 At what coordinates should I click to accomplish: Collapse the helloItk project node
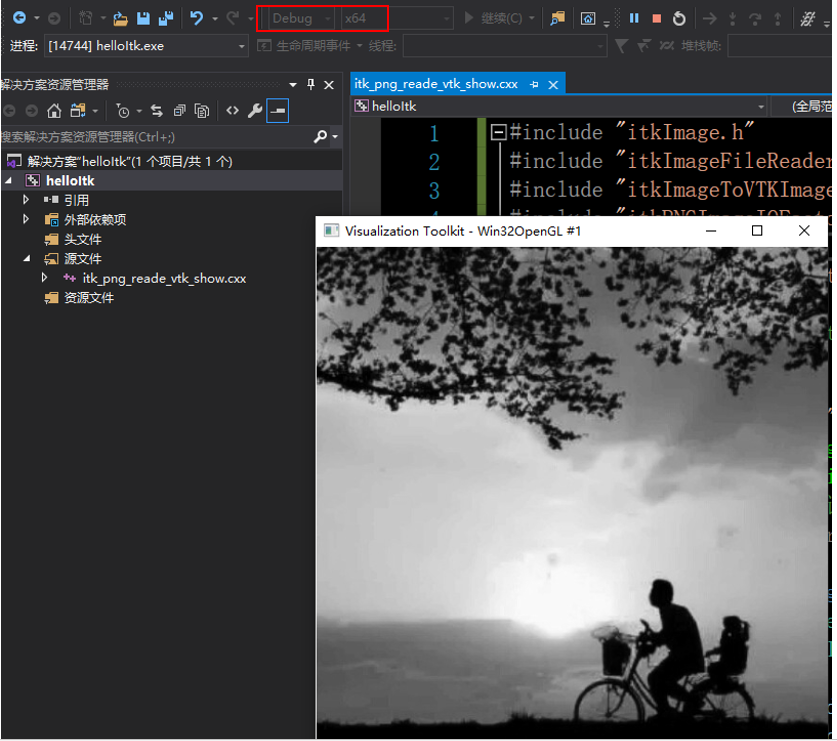point(9,181)
